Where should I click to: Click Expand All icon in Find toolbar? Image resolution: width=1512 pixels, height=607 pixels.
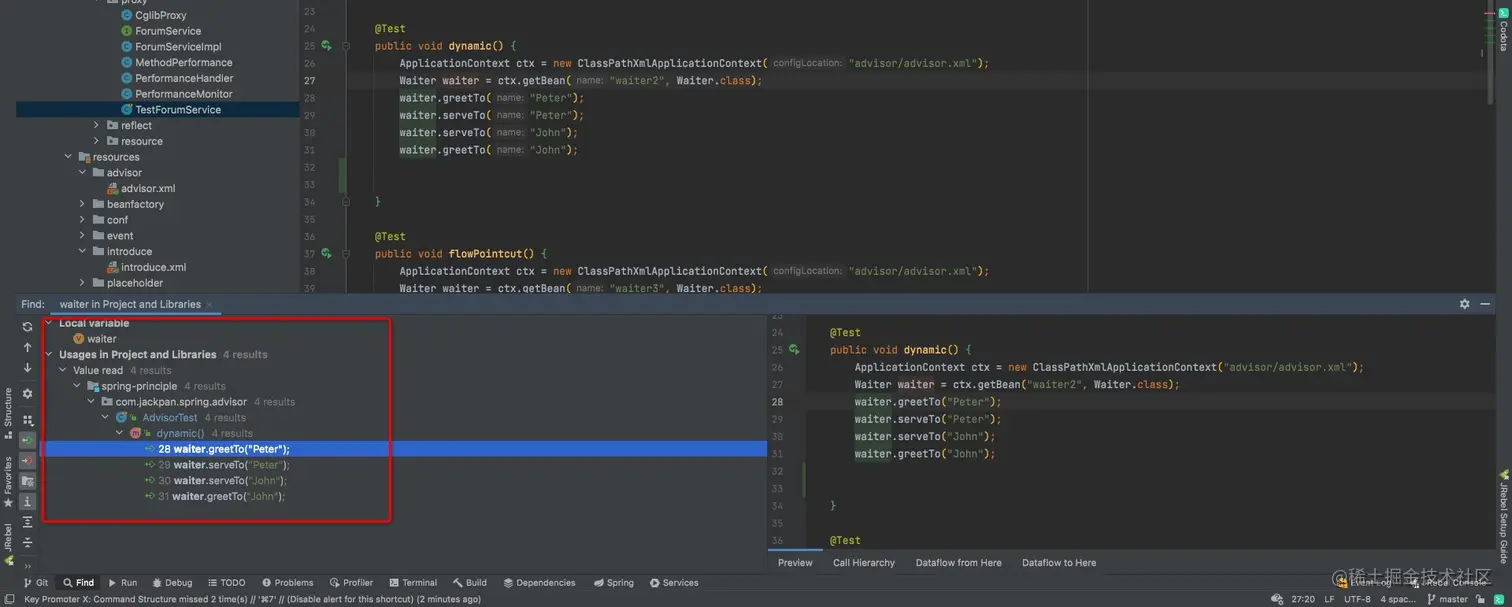(x=27, y=522)
